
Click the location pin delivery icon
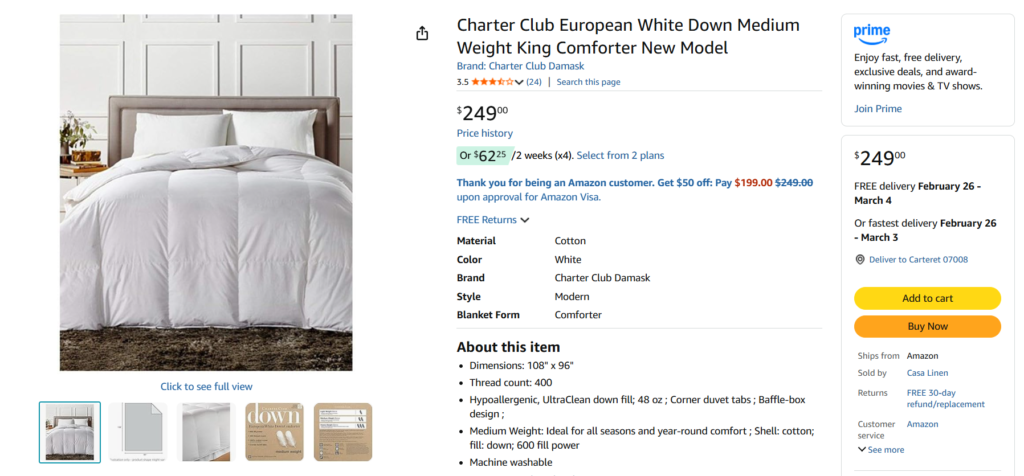pos(860,260)
